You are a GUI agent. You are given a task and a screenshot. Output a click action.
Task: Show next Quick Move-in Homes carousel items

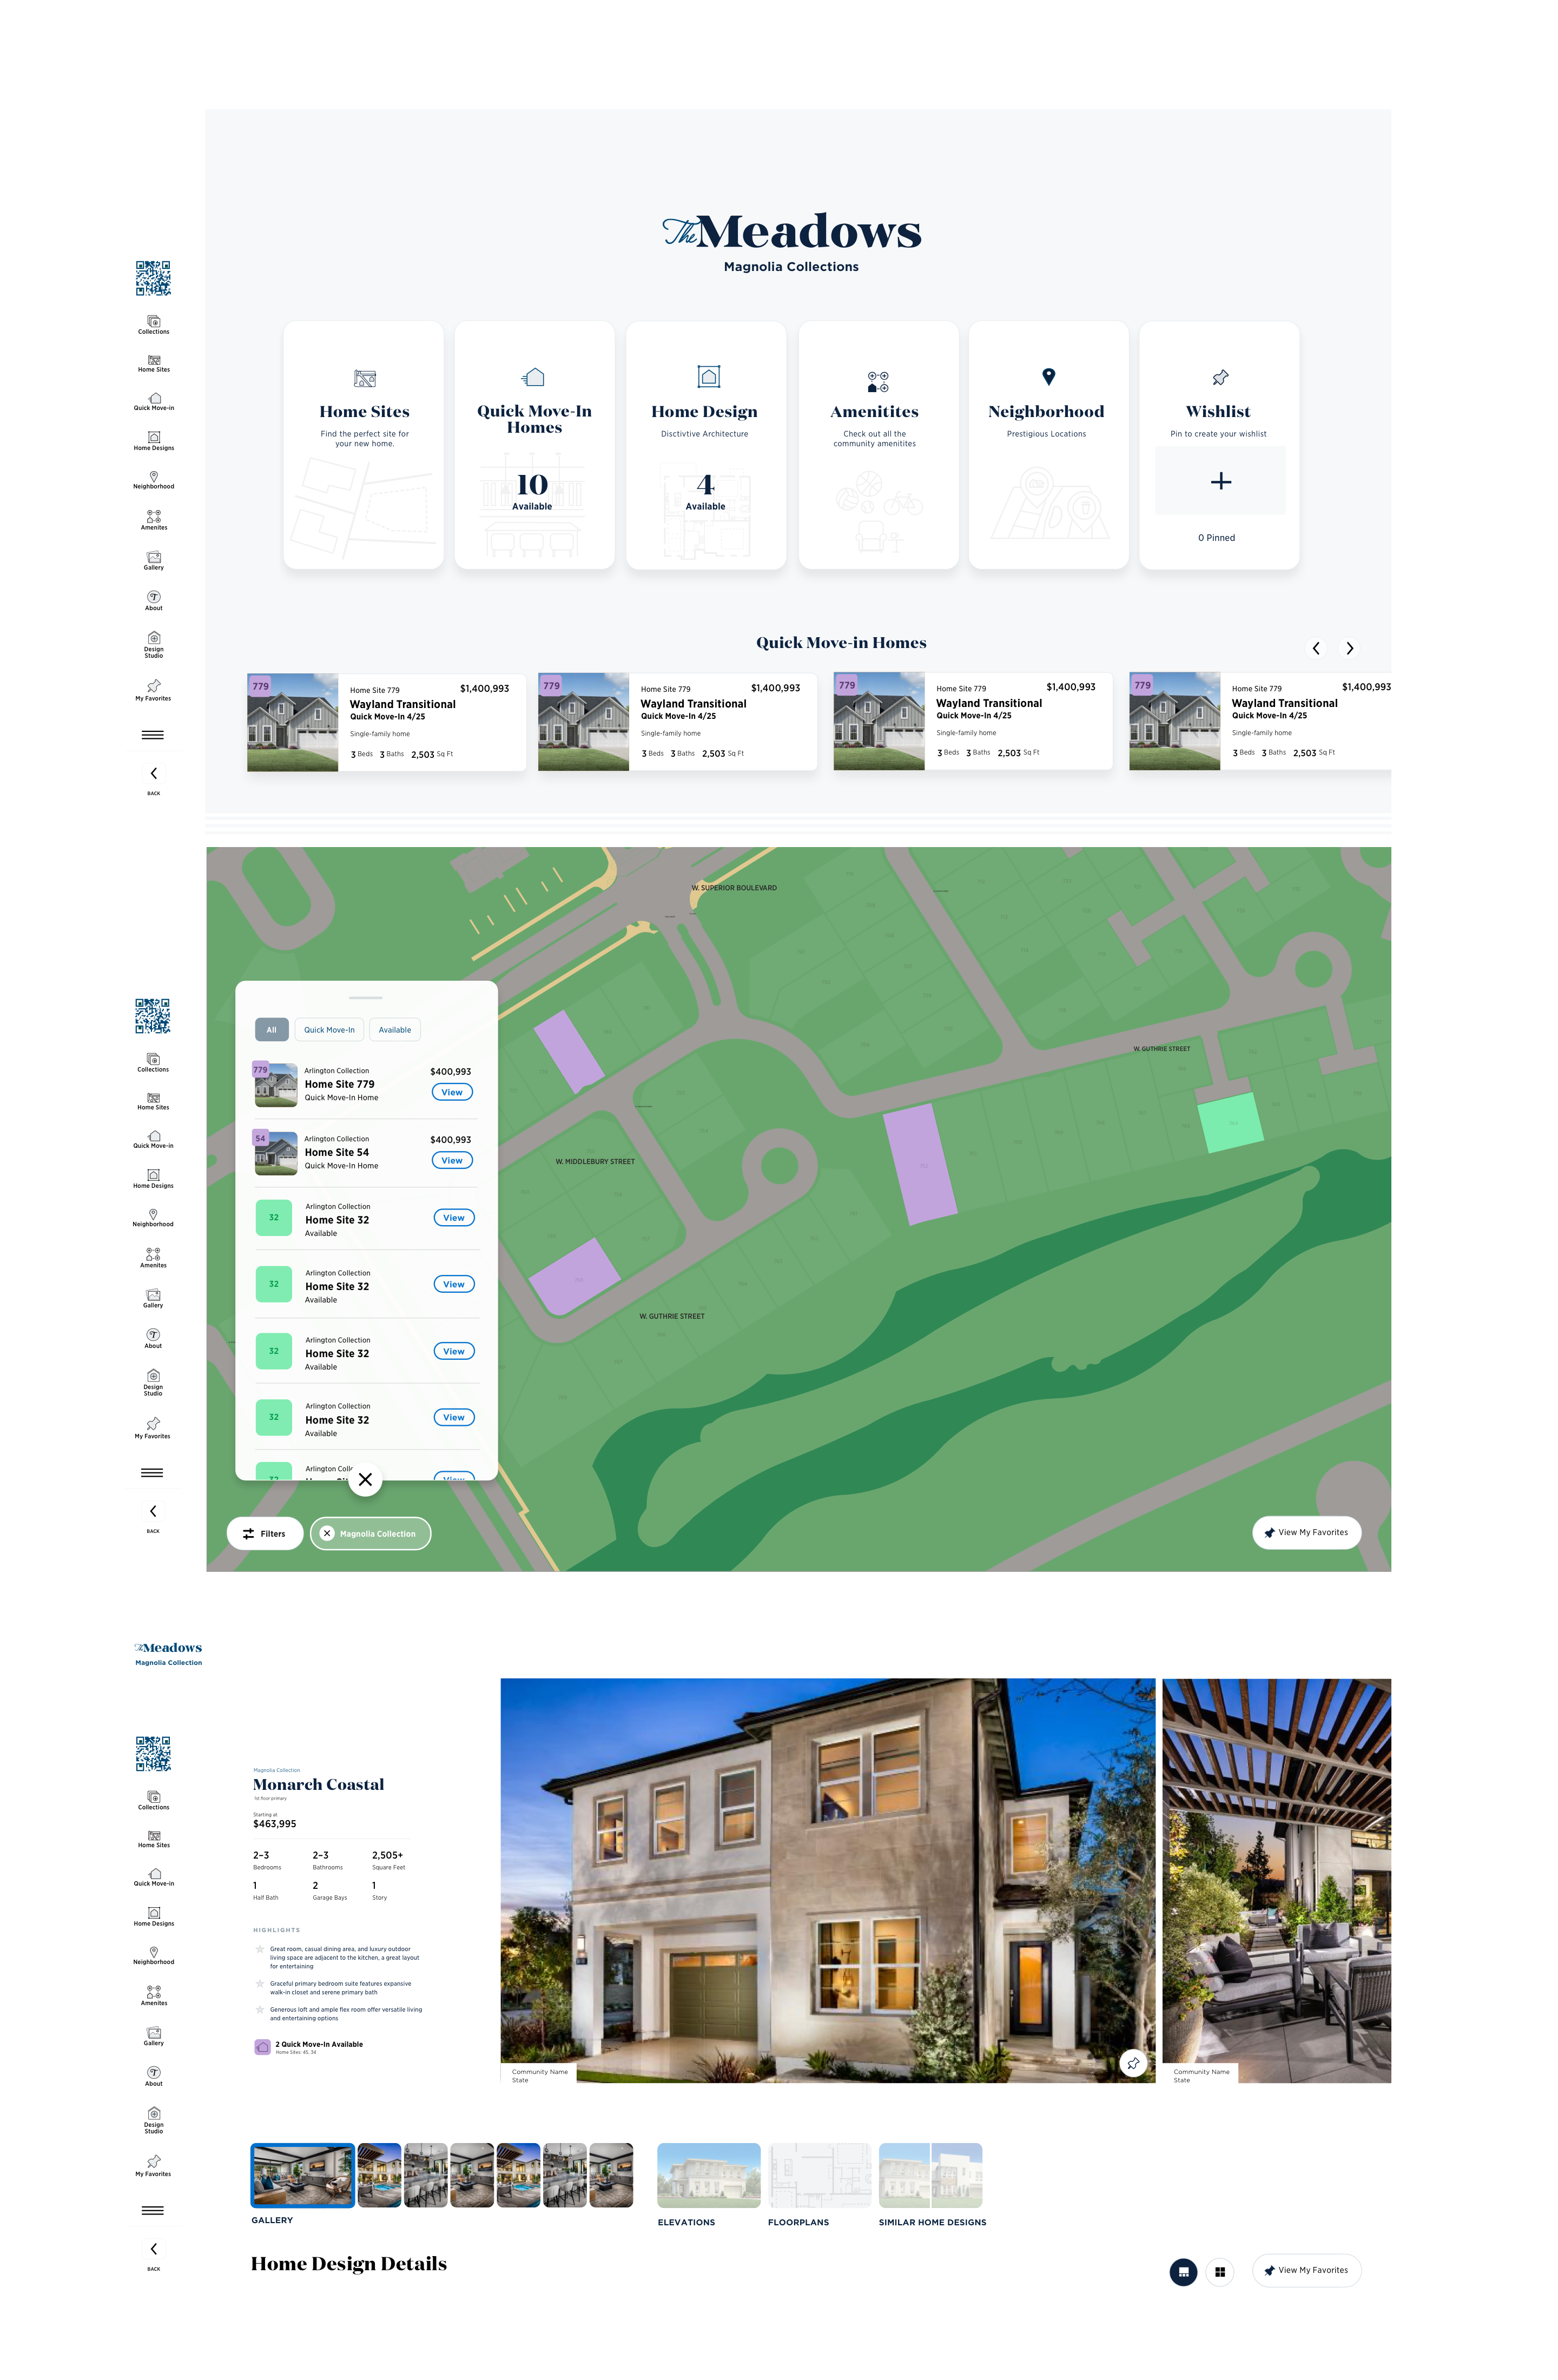[x=1349, y=648]
